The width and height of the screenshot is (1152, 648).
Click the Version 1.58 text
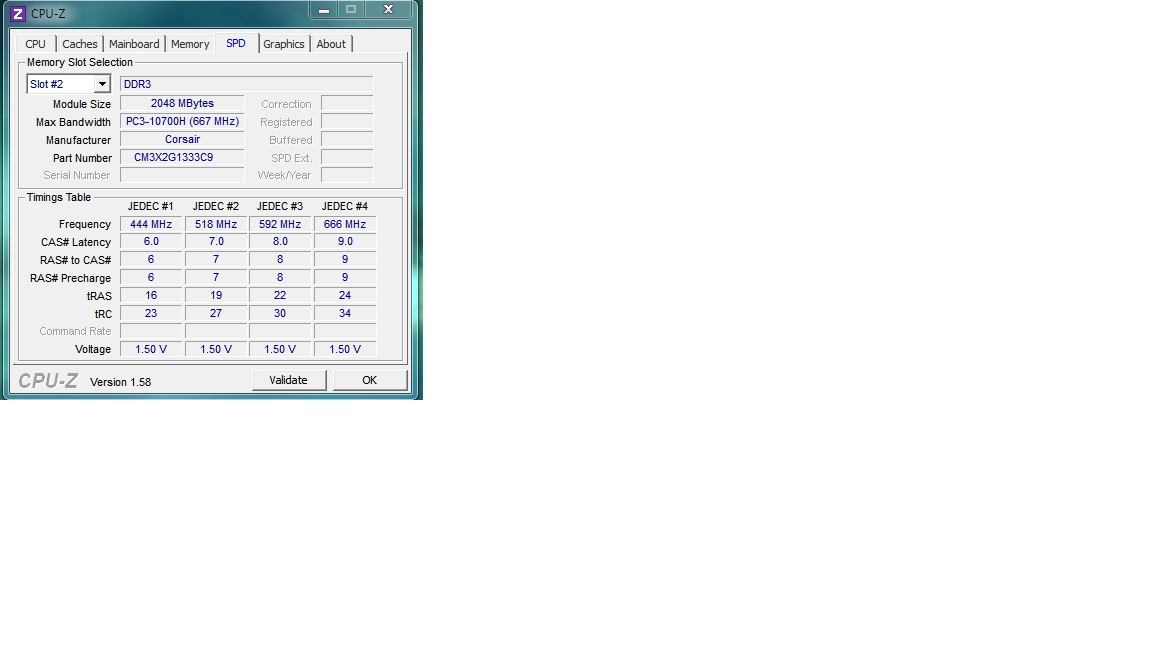tap(120, 382)
